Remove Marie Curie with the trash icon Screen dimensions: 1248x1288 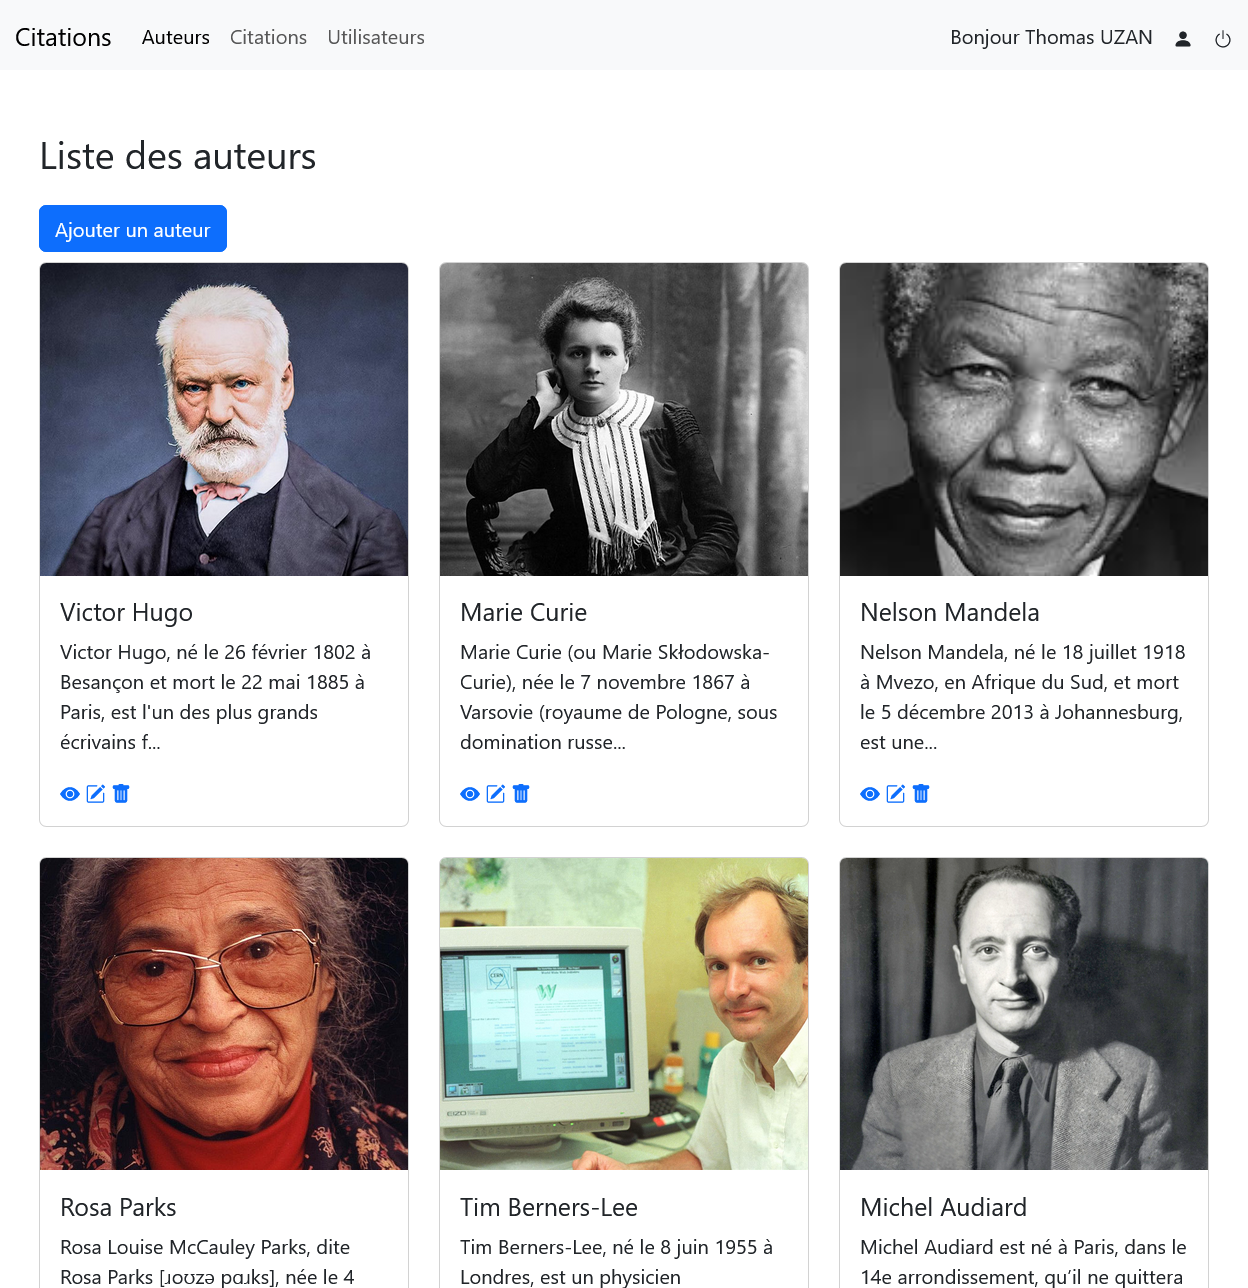(x=521, y=794)
